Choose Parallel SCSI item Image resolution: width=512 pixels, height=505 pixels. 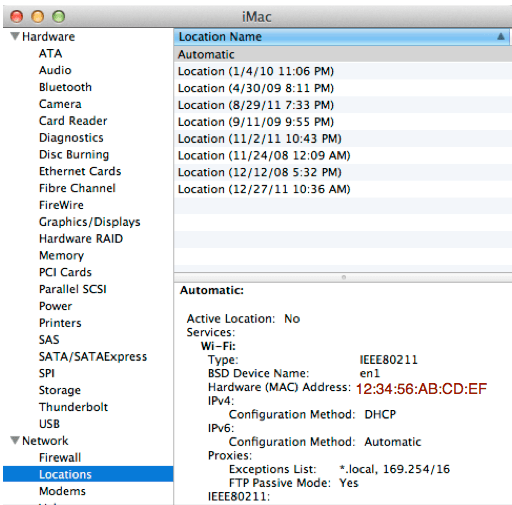[x=73, y=289]
